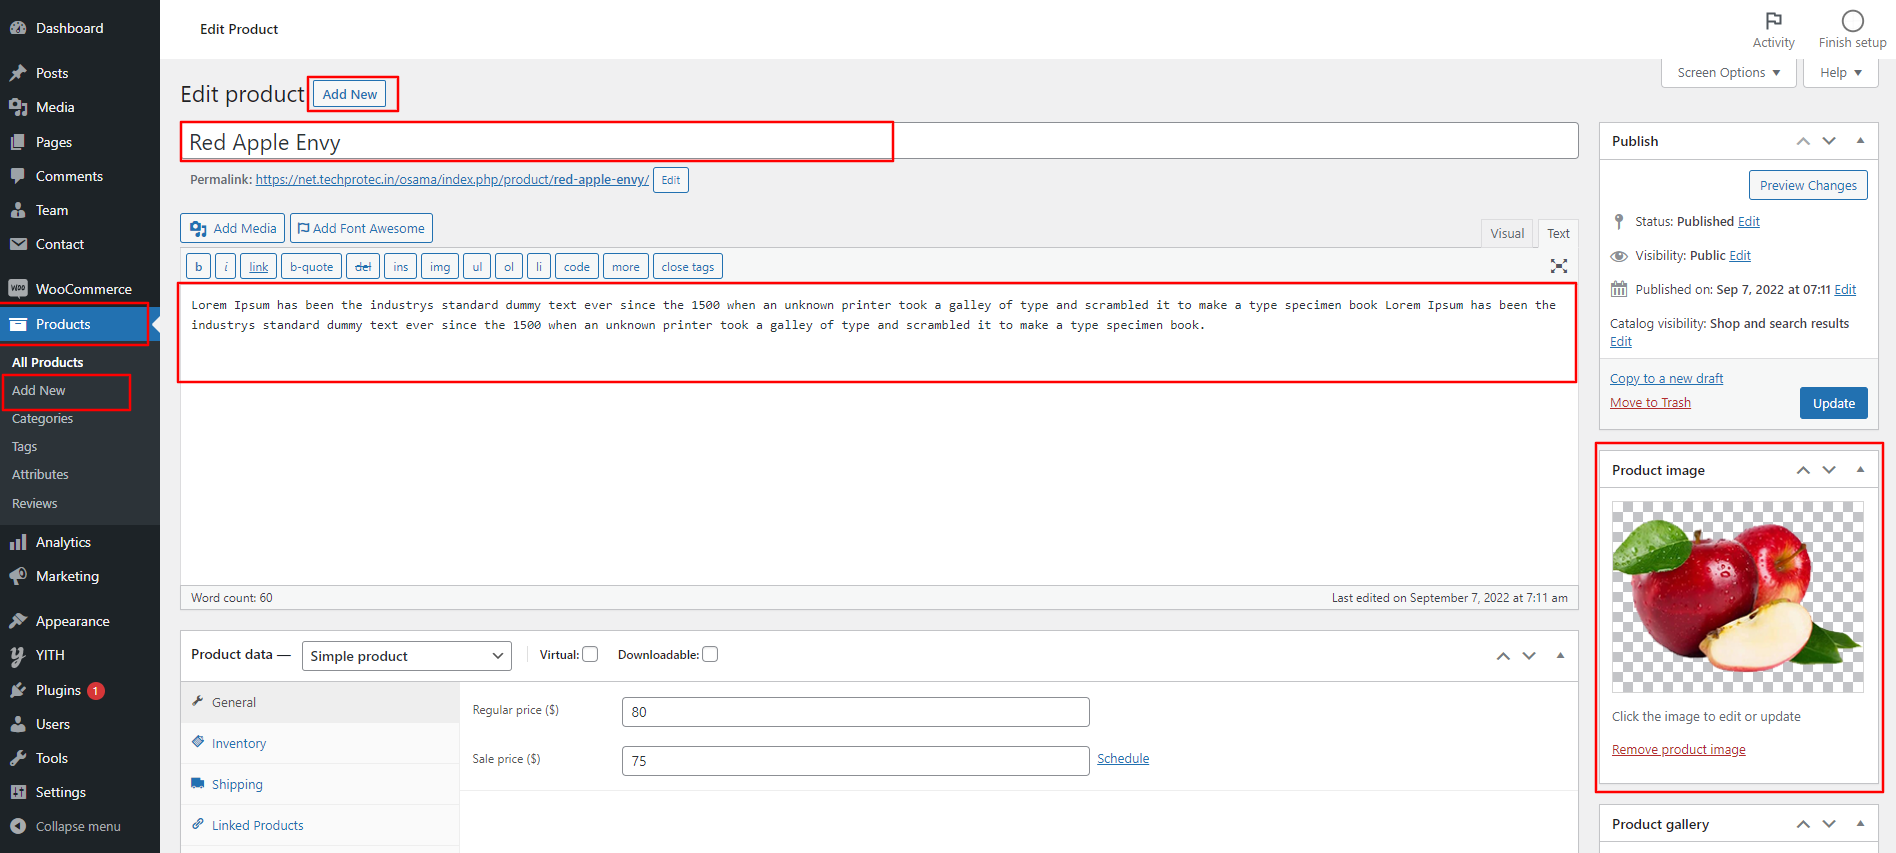Expand the Screen Options dropdown

[x=1728, y=73]
